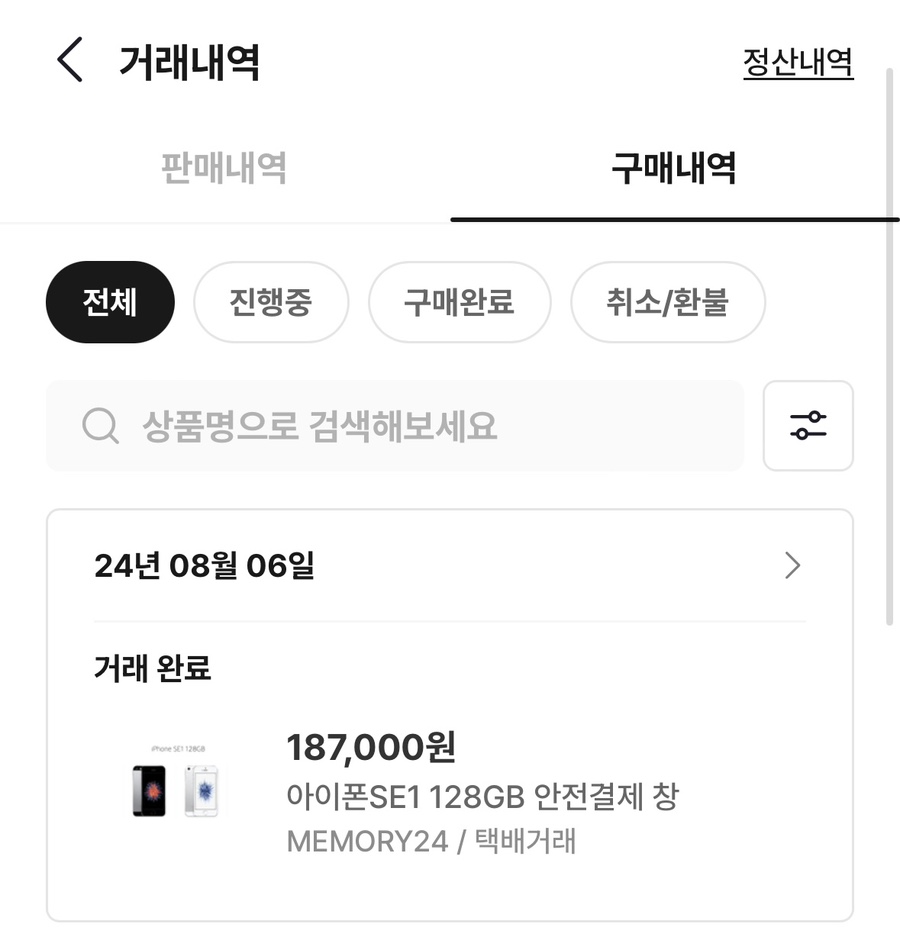Open seller MEMORY24 / 택배거래 line
This screenshot has width=900, height=940.
click(431, 840)
